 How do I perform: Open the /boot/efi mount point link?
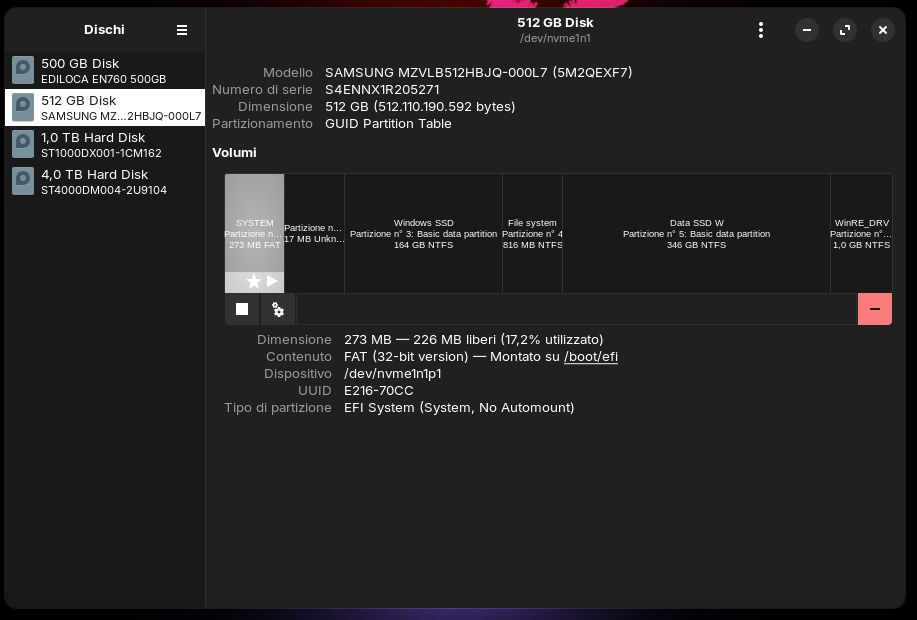[x=590, y=356]
